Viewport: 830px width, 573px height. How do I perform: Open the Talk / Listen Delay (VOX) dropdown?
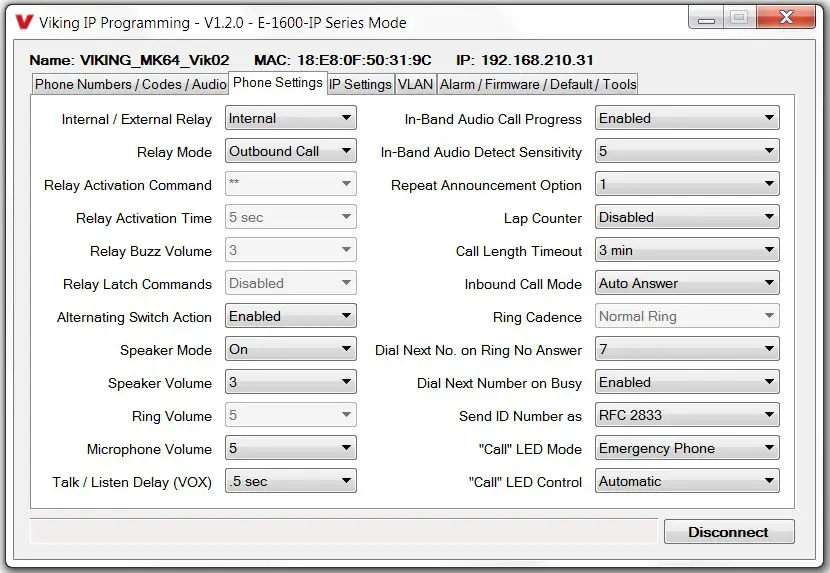(291, 481)
